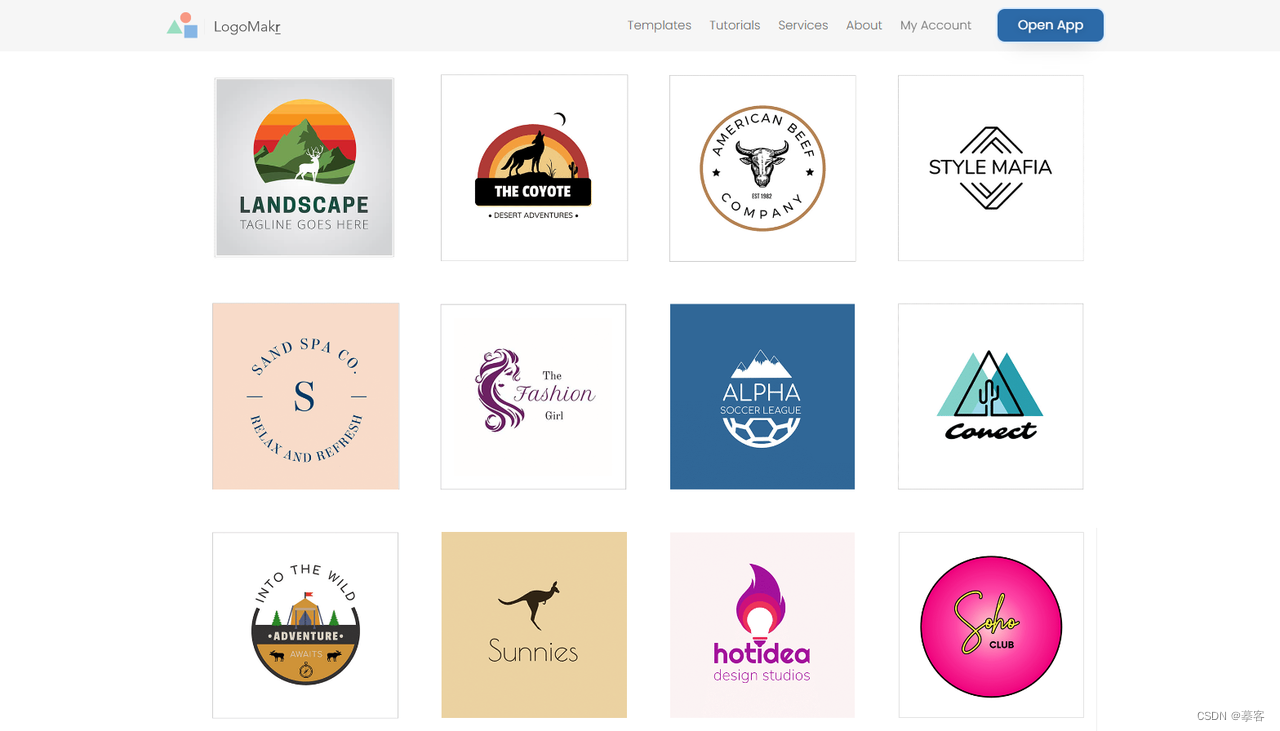Go to the Tutorials page
This screenshot has height=731, width=1280.
tap(735, 25)
